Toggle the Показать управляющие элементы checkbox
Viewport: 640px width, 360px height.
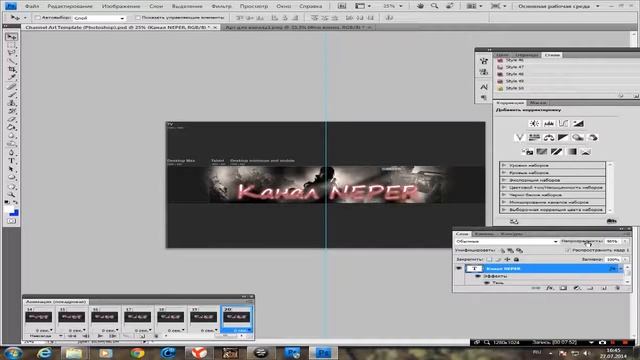point(138,18)
